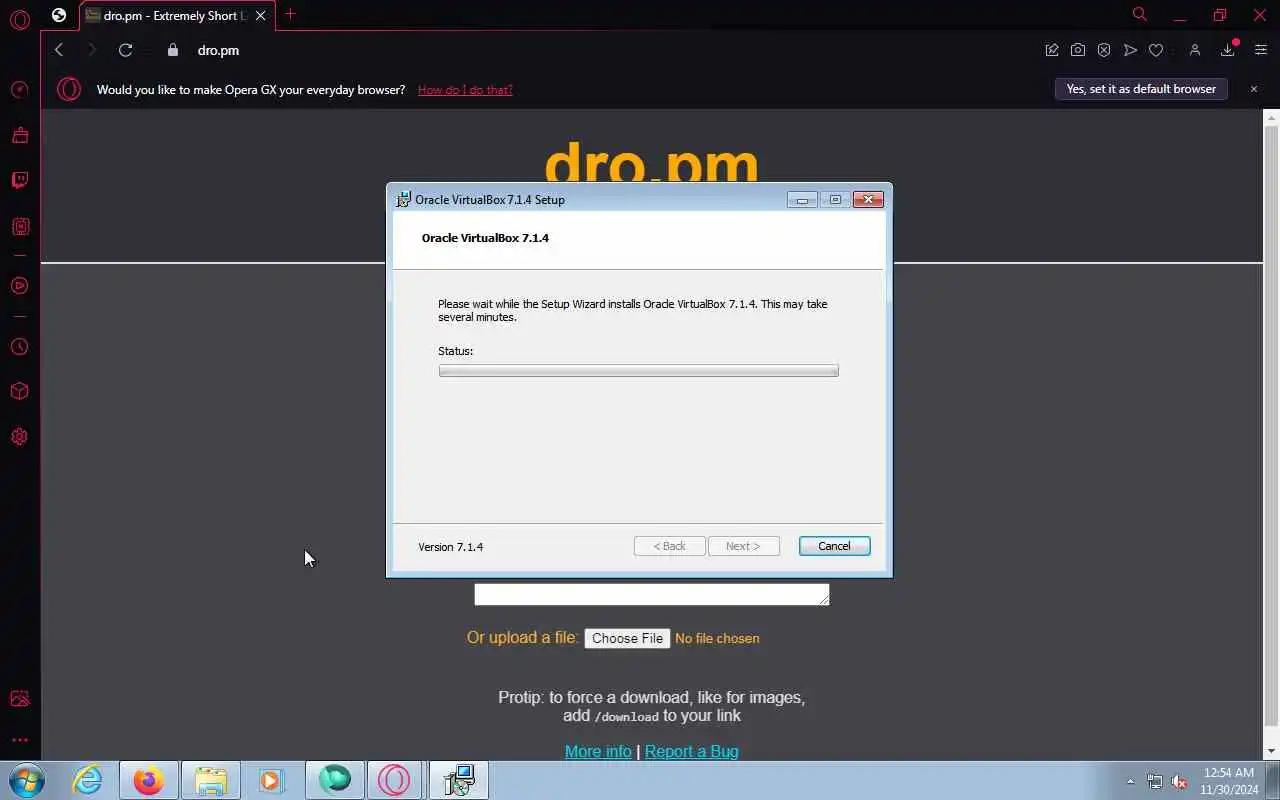
Task: Cancel the VirtualBox installation
Action: point(834,546)
